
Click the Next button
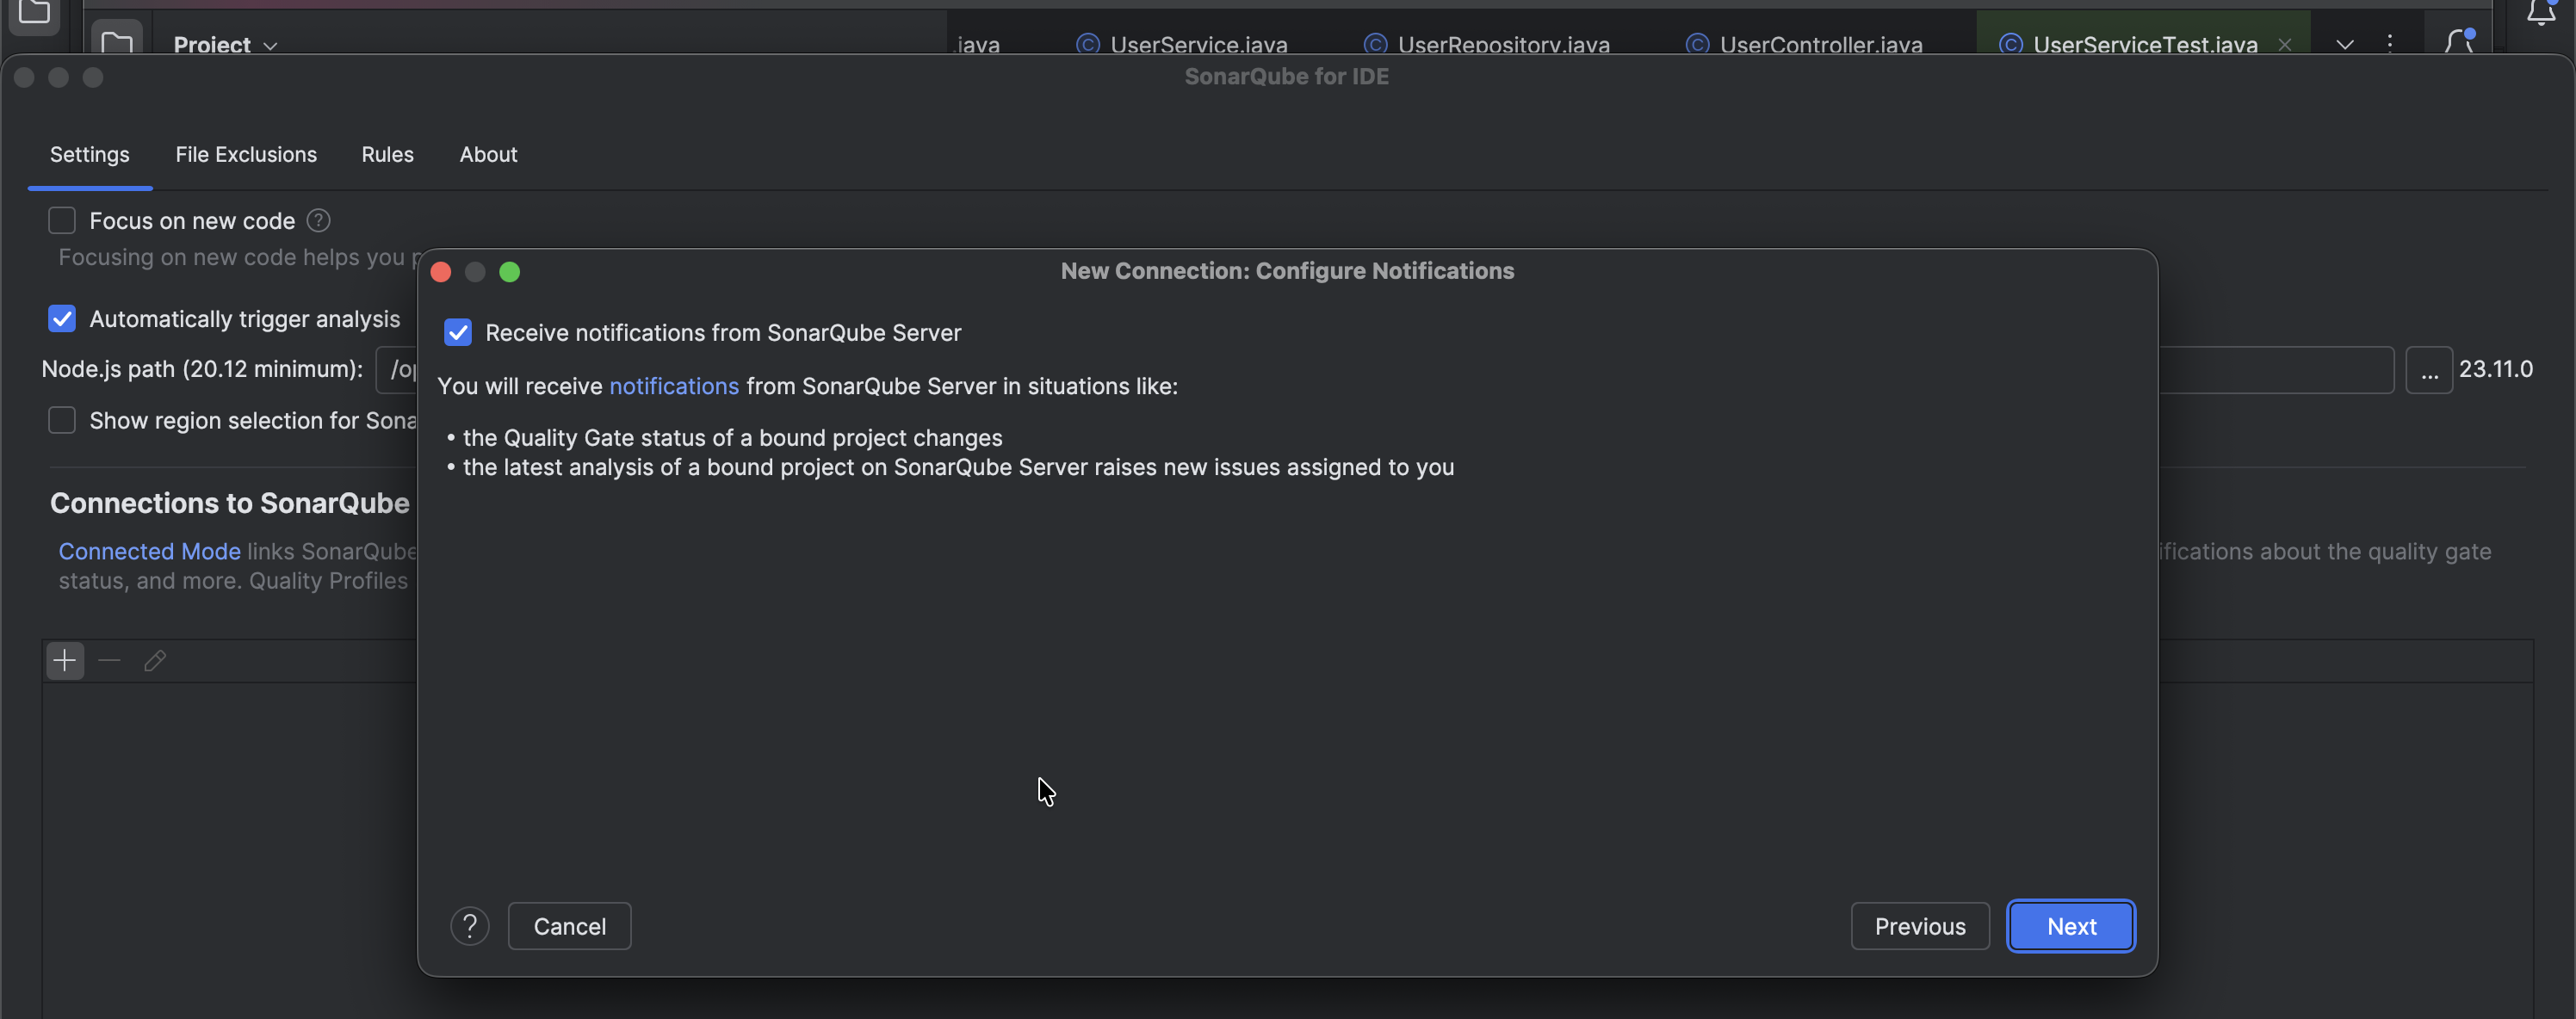[2070, 926]
